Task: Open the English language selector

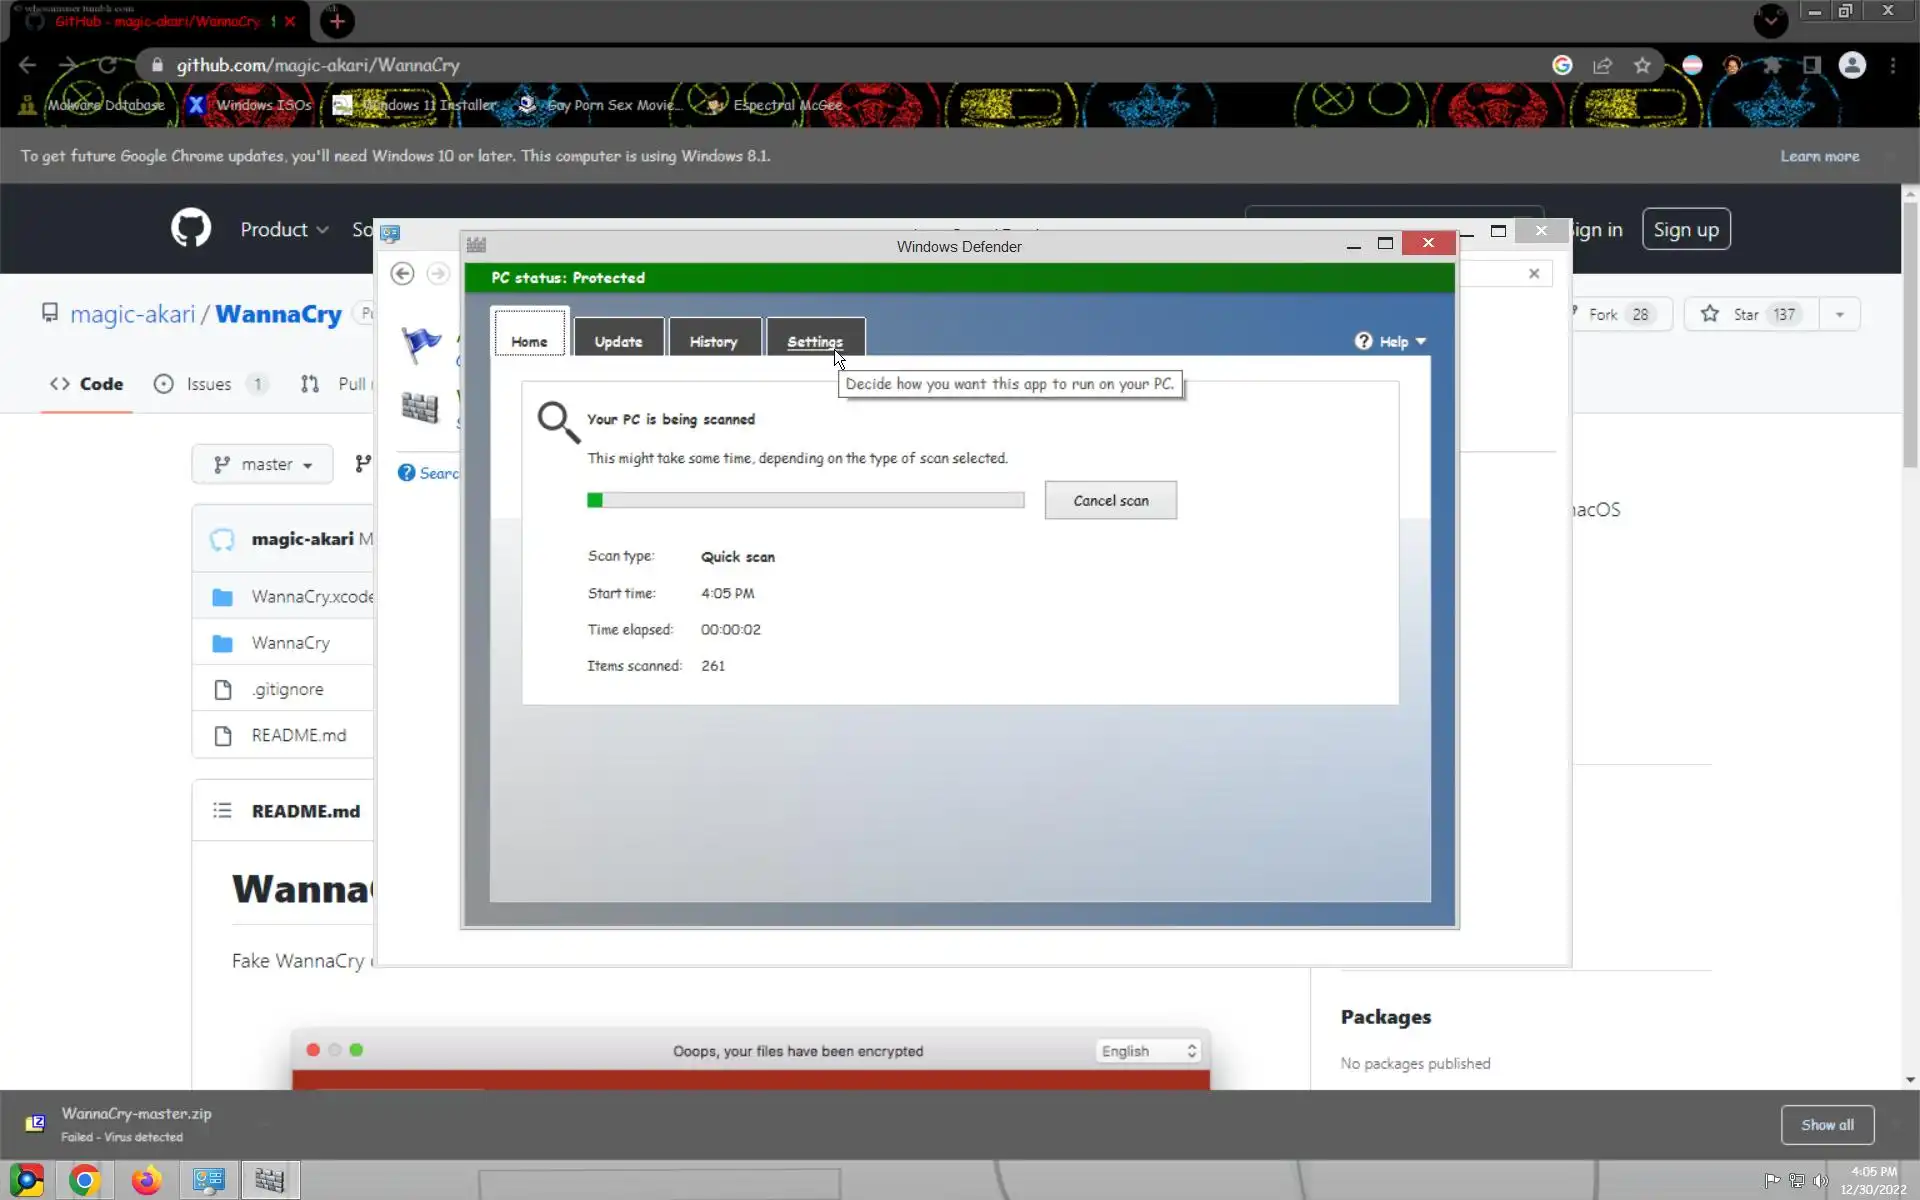Action: [x=1148, y=1051]
